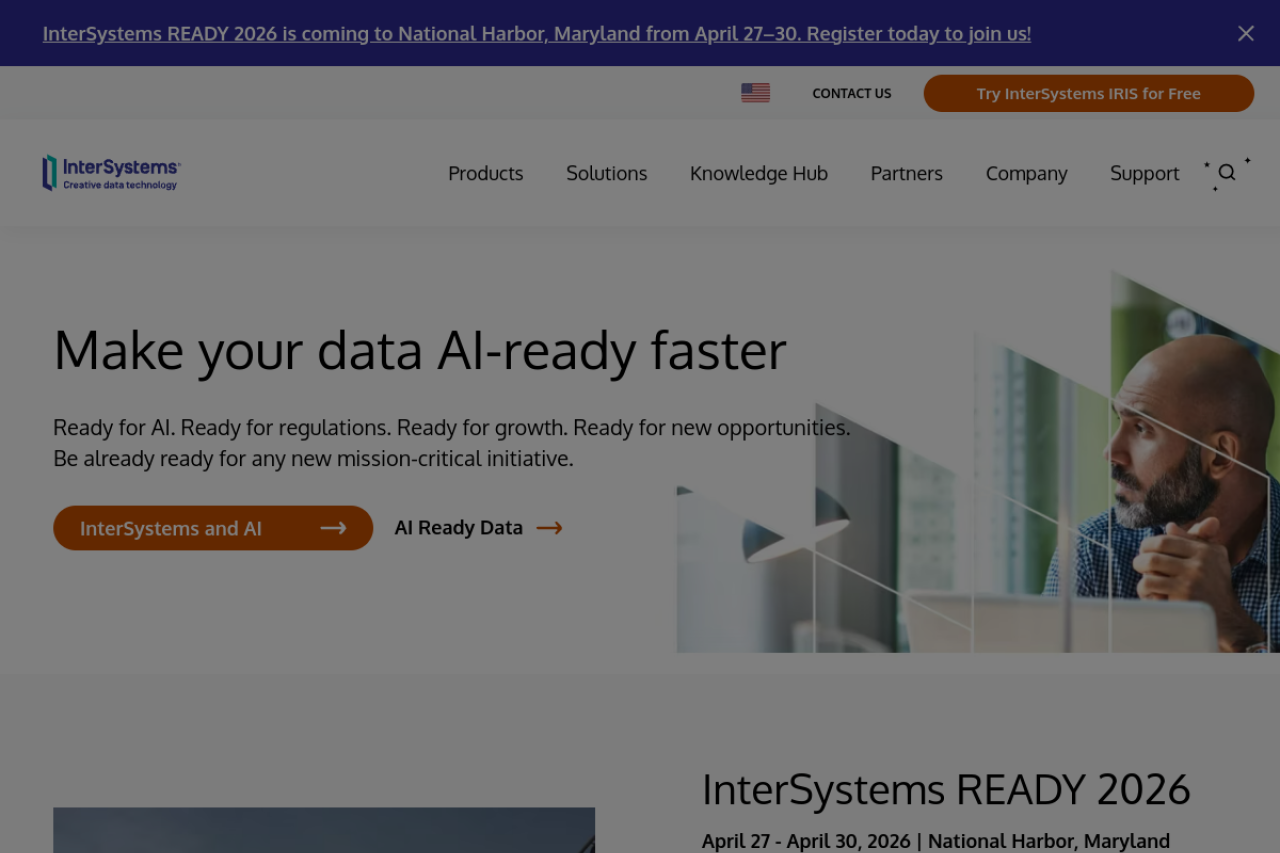This screenshot has width=1280, height=853.
Task: Click the US flag region selector
Action: tap(755, 93)
